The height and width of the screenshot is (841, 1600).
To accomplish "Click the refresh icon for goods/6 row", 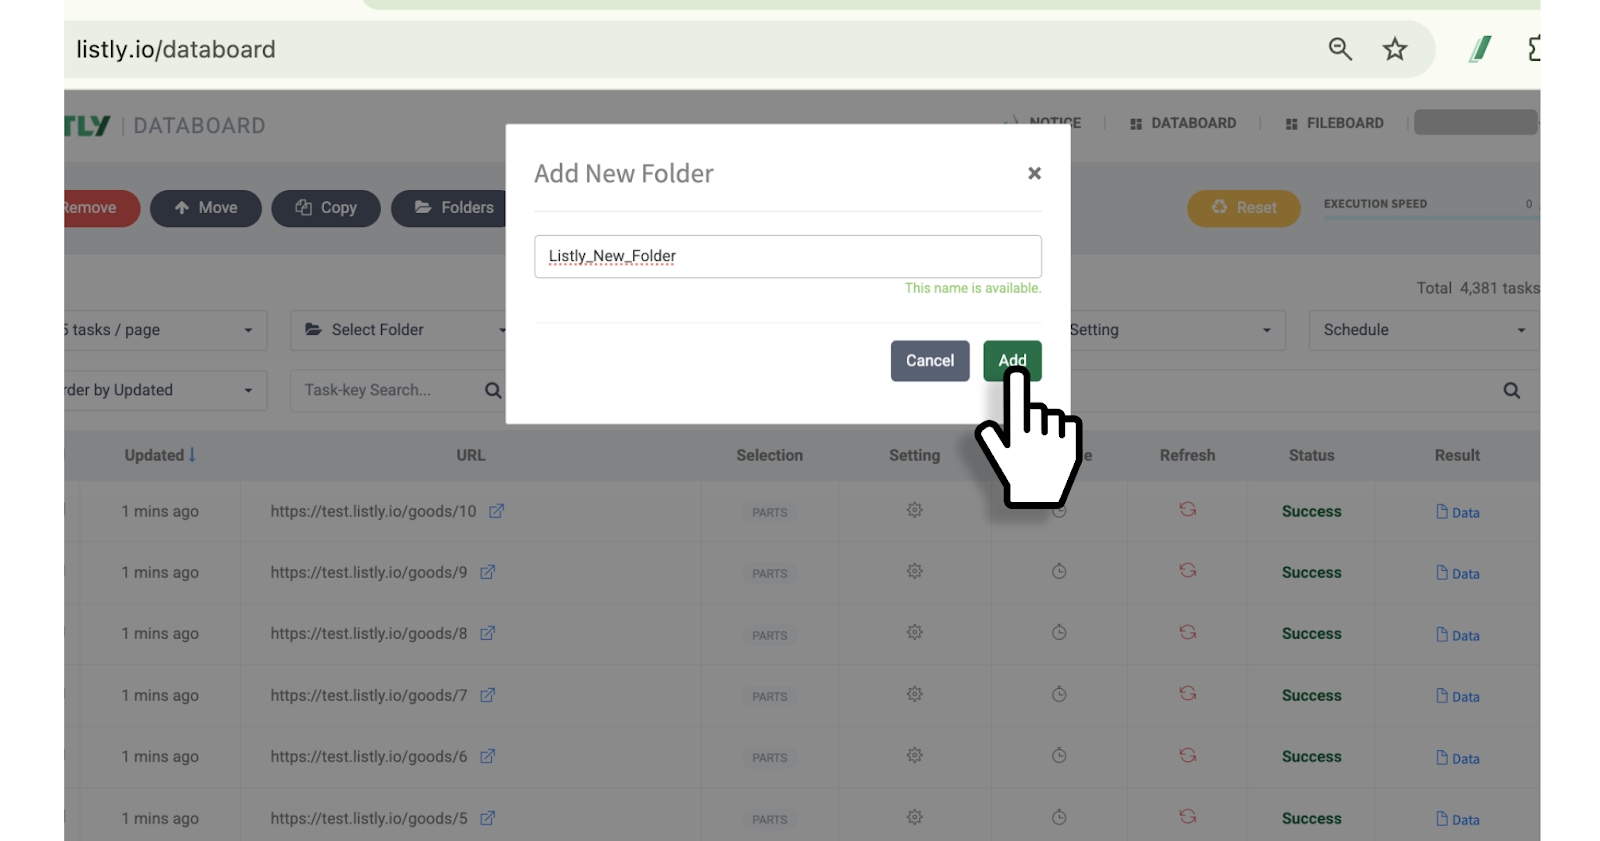I will [1187, 756].
